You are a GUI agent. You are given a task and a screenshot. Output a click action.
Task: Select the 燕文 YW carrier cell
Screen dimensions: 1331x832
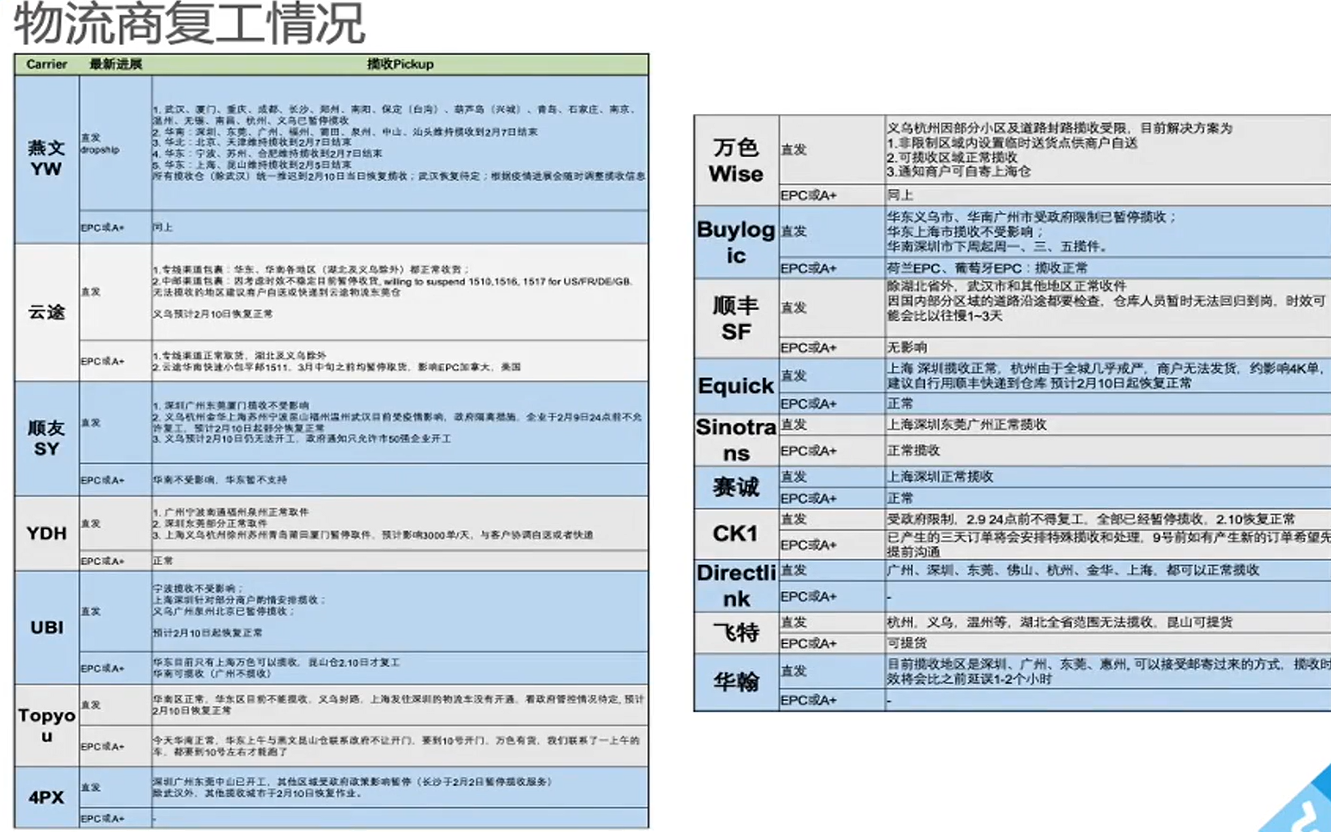click(x=46, y=158)
